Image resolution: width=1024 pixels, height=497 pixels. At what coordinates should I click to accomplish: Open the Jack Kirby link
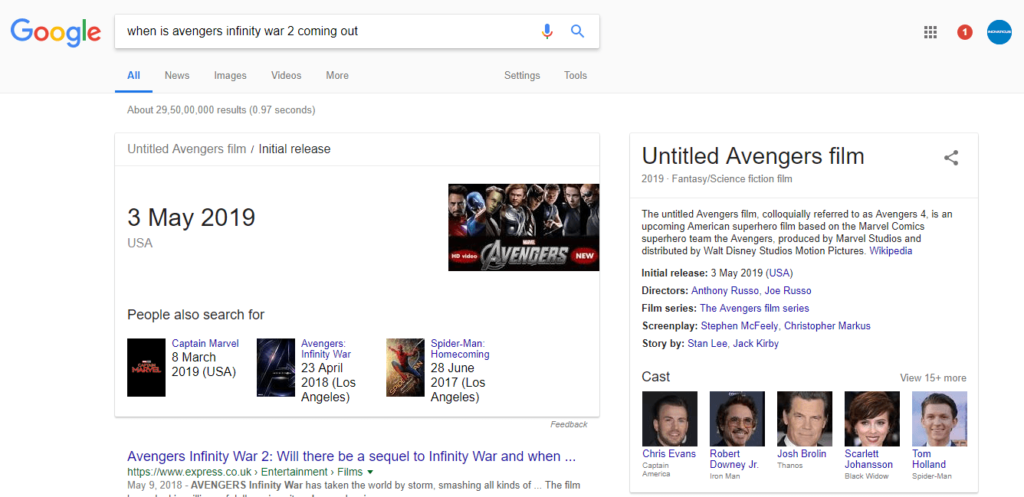click(756, 344)
